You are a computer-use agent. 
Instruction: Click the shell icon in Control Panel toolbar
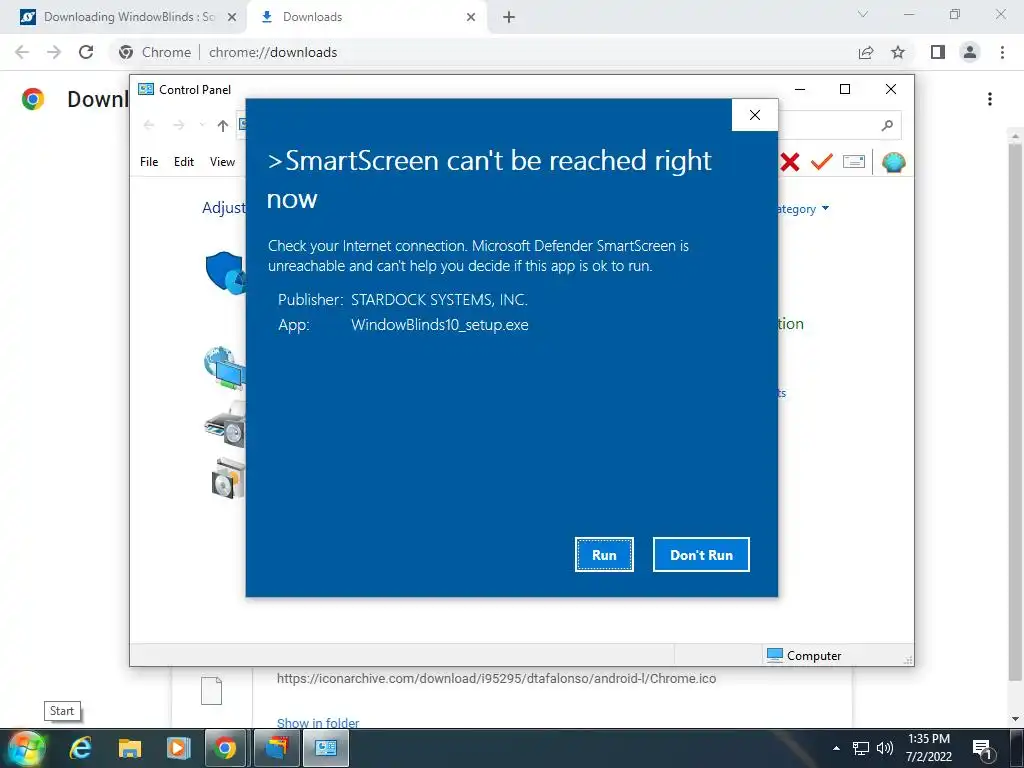coord(893,161)
